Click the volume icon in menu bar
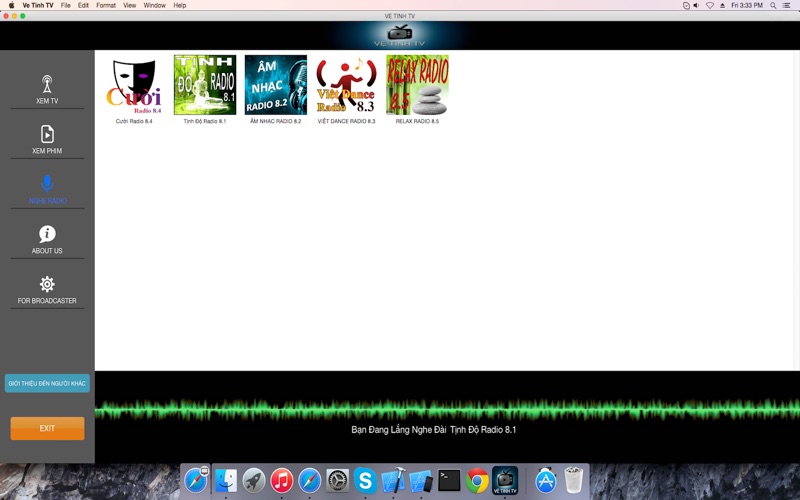 point(696,5)
